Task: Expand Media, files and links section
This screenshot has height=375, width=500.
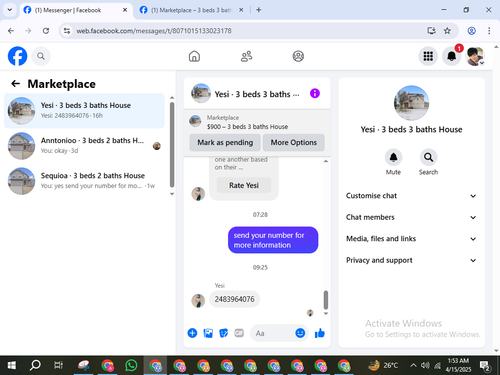Action: (x=411, y=239)
